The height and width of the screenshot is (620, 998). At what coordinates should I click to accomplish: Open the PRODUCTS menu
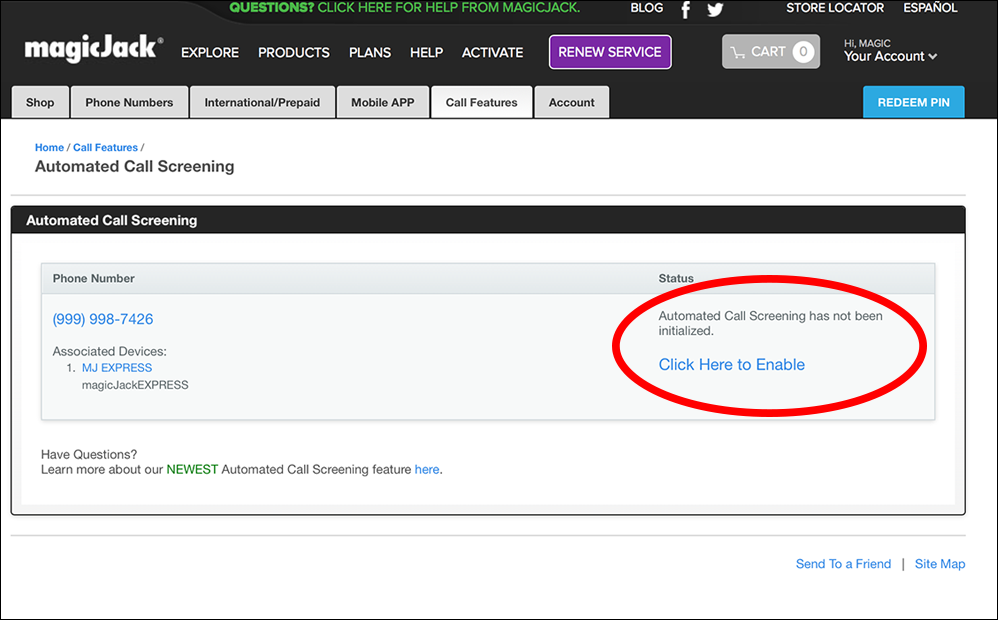[x=293, y=52]
